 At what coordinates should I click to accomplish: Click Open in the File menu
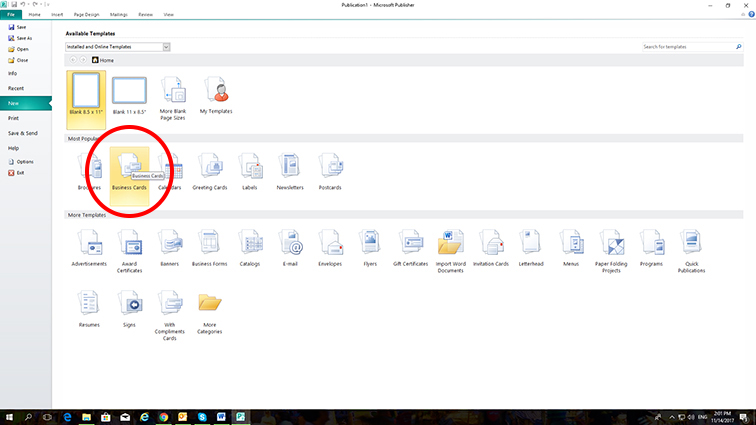(x=18, y=49)
